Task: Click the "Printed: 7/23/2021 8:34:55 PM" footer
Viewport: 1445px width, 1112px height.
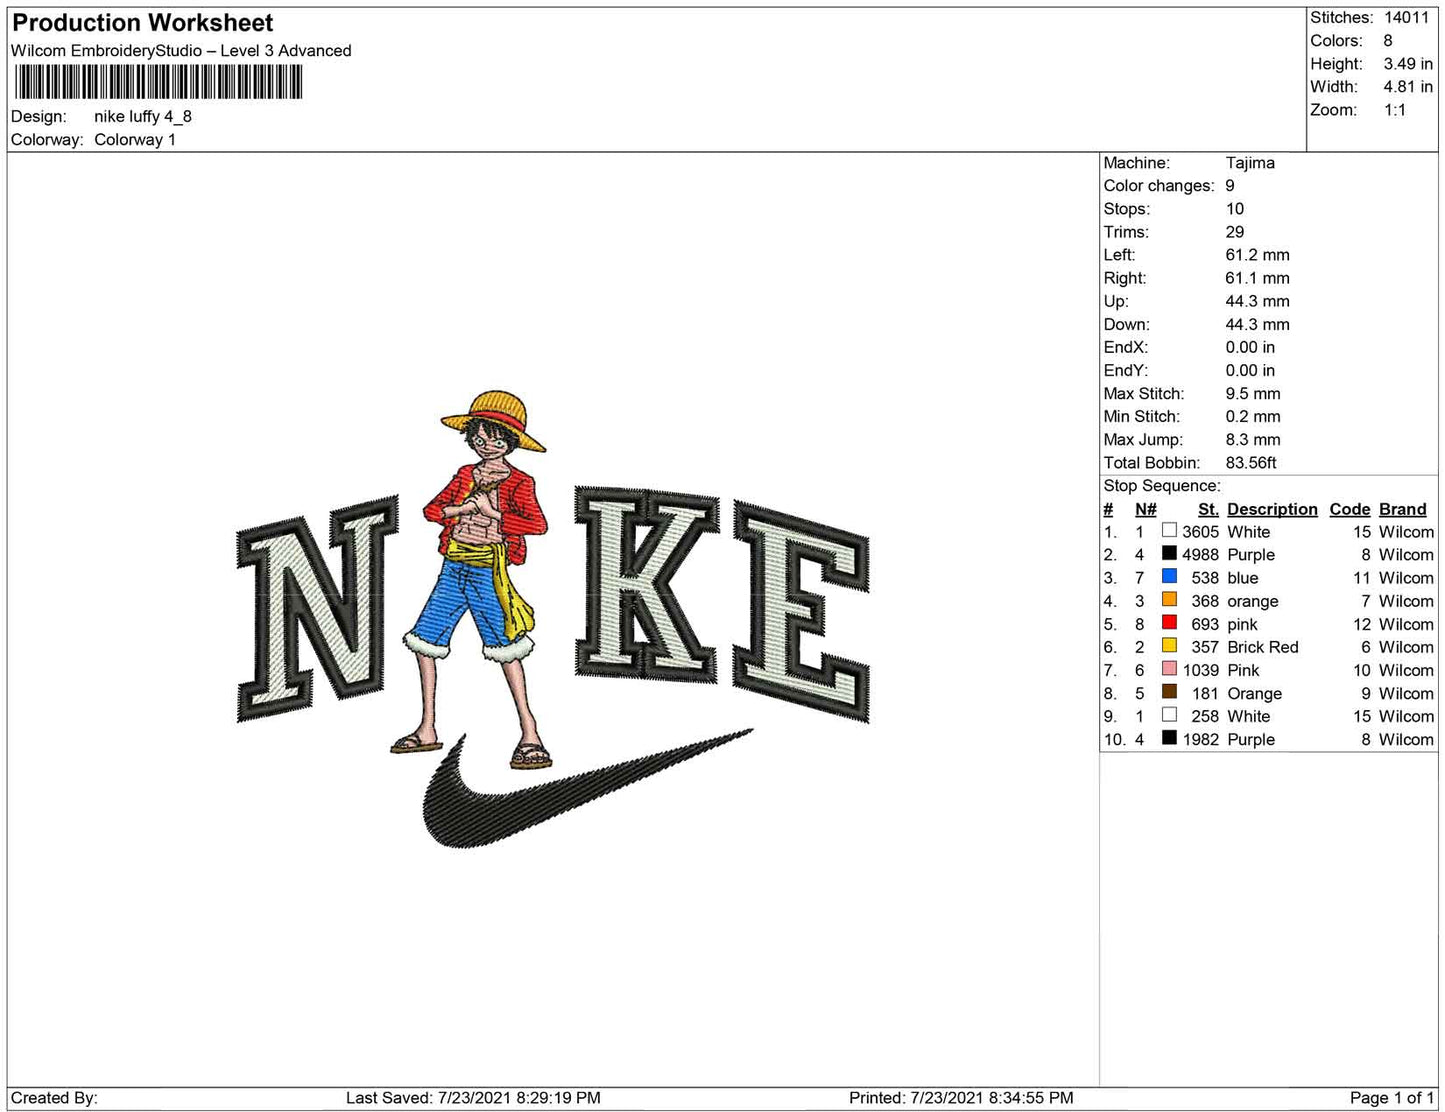Action: tap(961, 1098)
